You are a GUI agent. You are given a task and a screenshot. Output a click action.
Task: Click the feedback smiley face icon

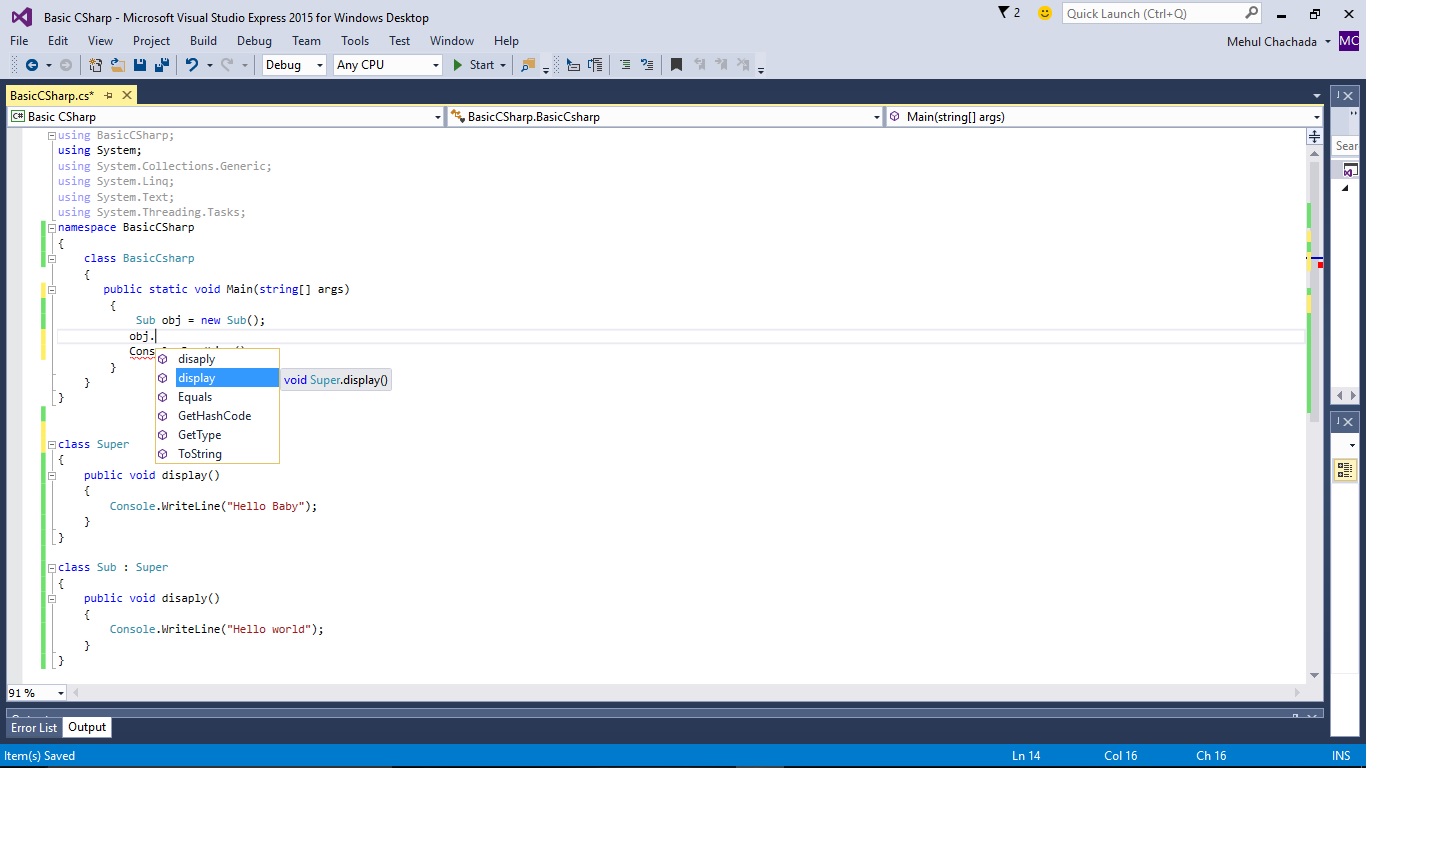click(x=1045, y=13)
